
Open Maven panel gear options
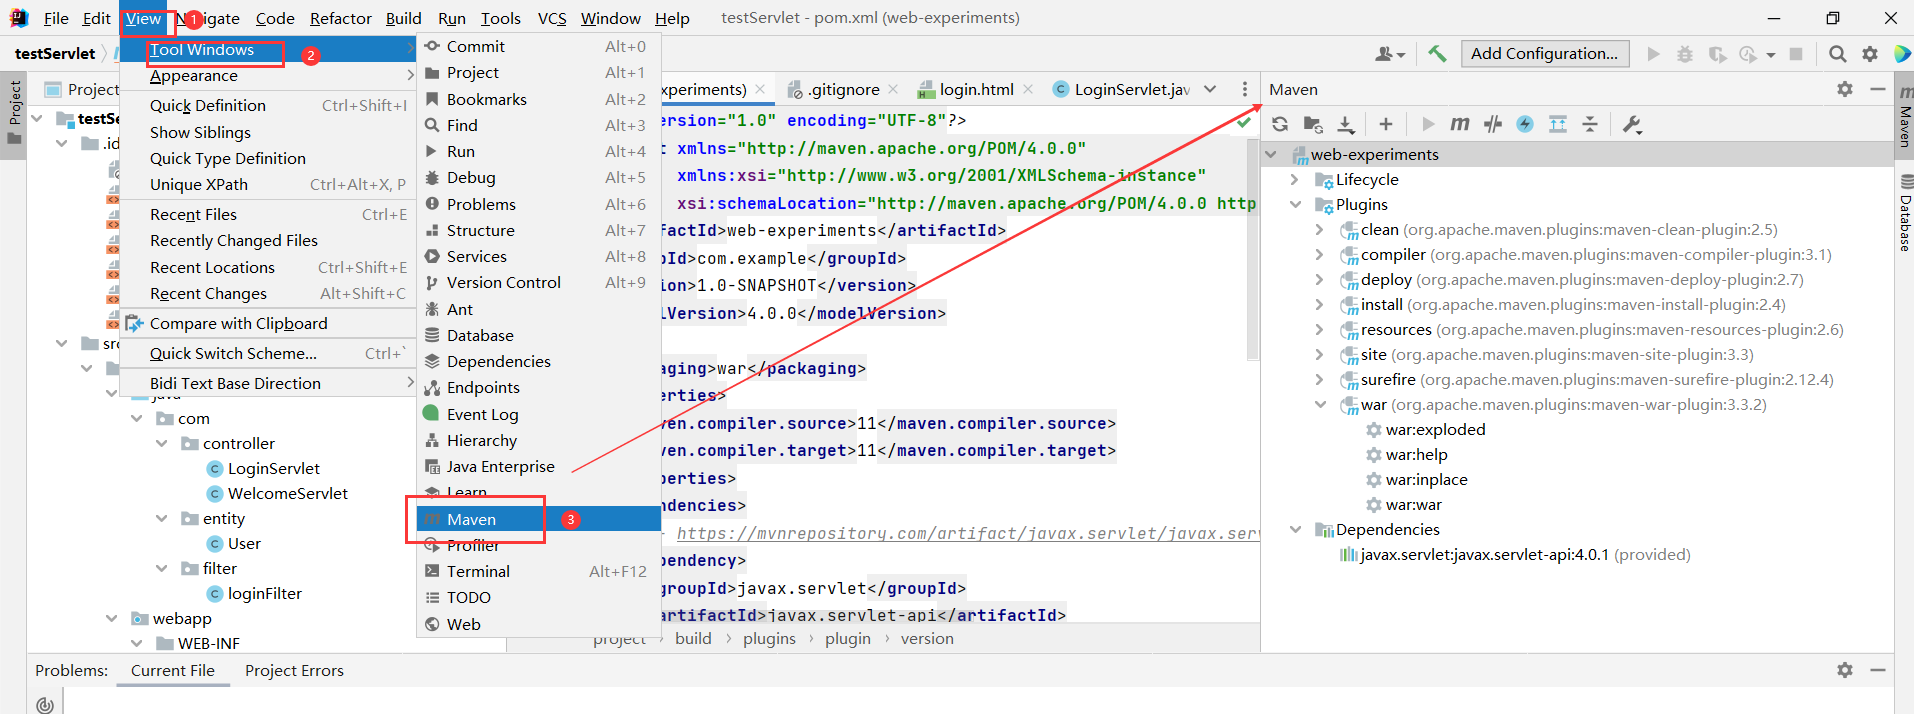(1845, 89)
